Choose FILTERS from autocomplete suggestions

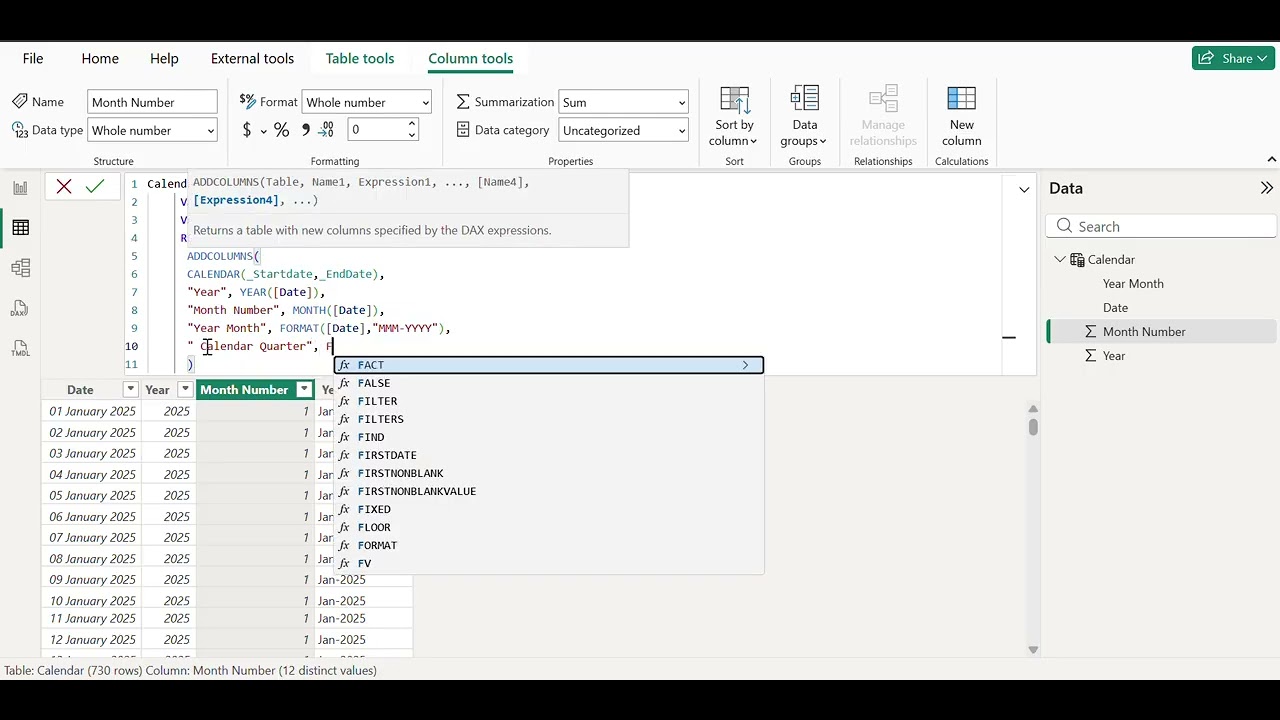point(549,419)
